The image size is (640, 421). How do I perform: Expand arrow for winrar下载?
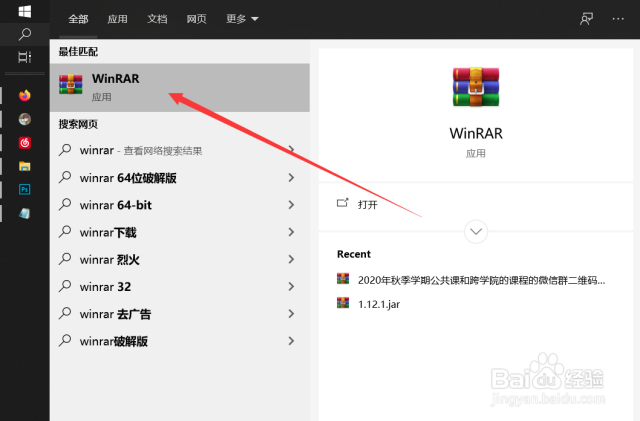tap(291, 232)
